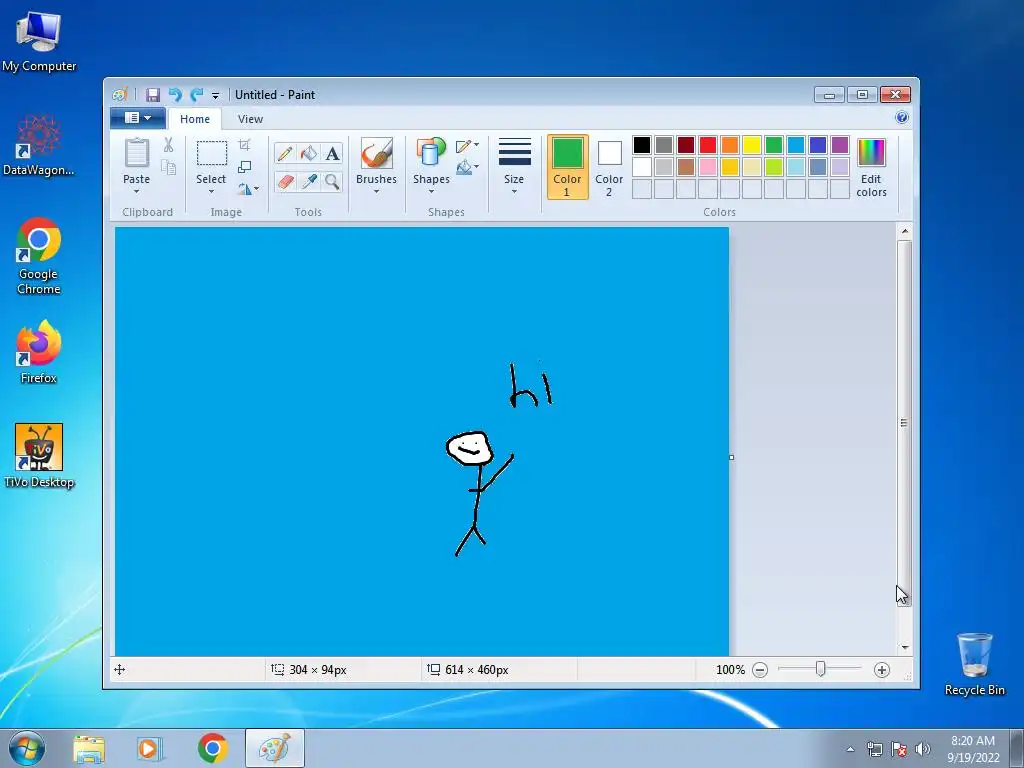The height and width of the screenshot is (768, 1024).
Task: Select the Pencil tool
Action: point(285,153)
